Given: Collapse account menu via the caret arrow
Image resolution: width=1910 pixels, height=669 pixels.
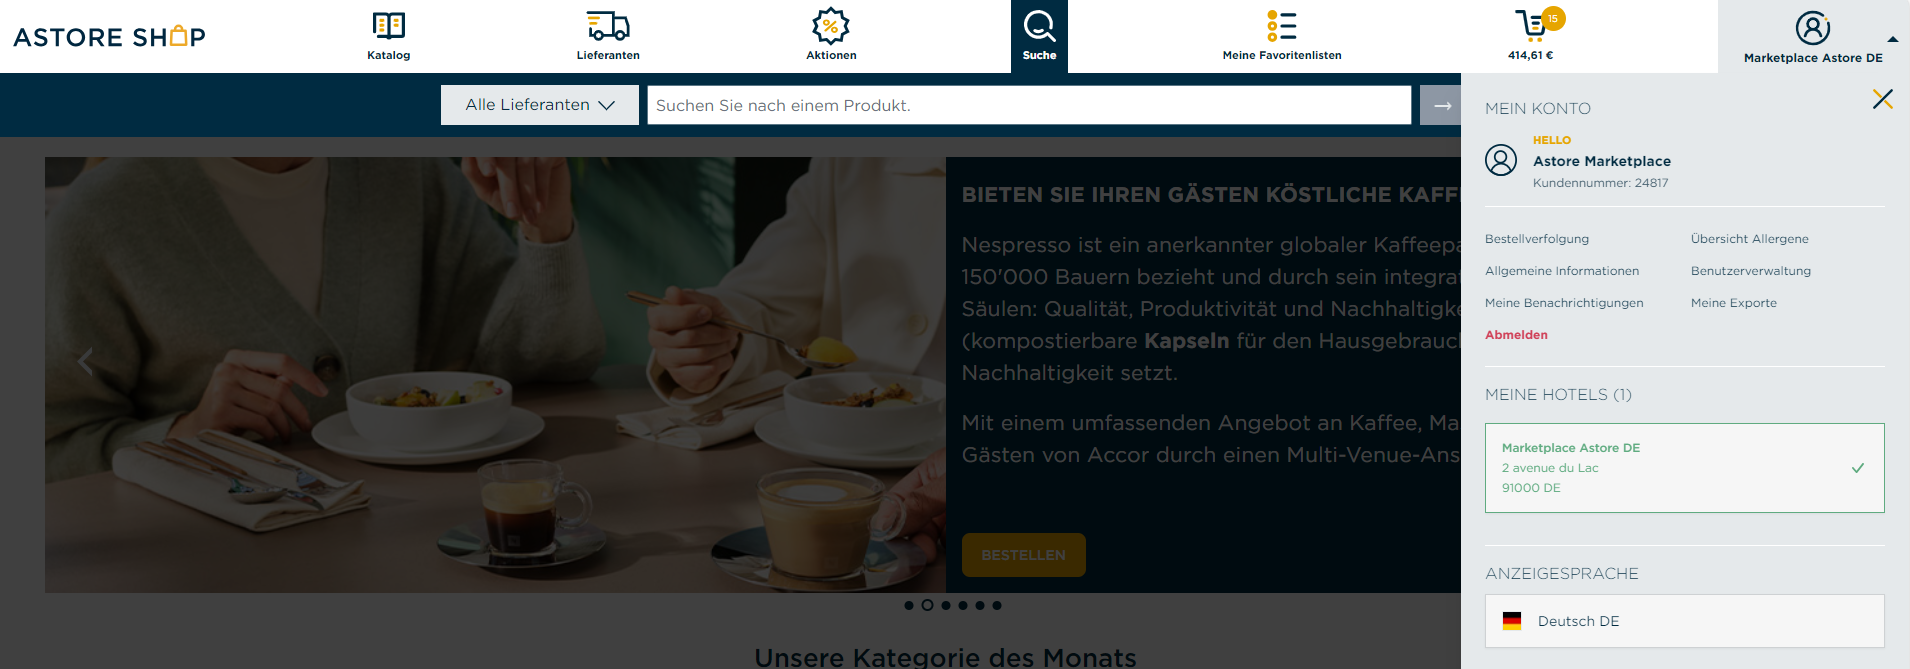Looking at the screenshot, I should click(1892, 39).
